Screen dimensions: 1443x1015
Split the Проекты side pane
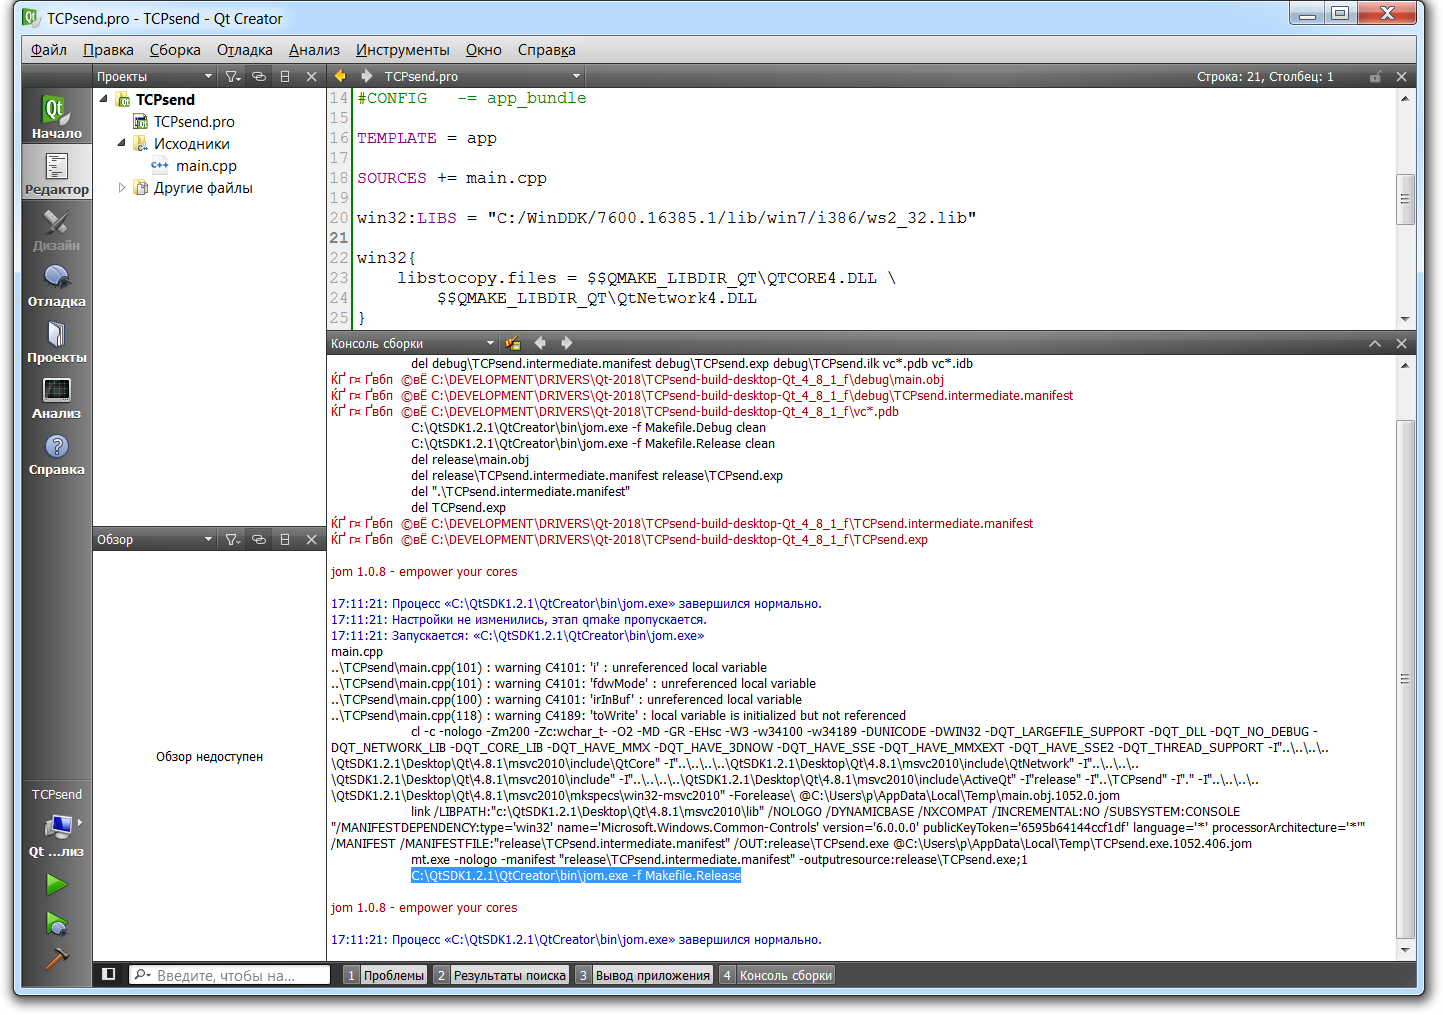pyautogui.click(x=285, y=76)
